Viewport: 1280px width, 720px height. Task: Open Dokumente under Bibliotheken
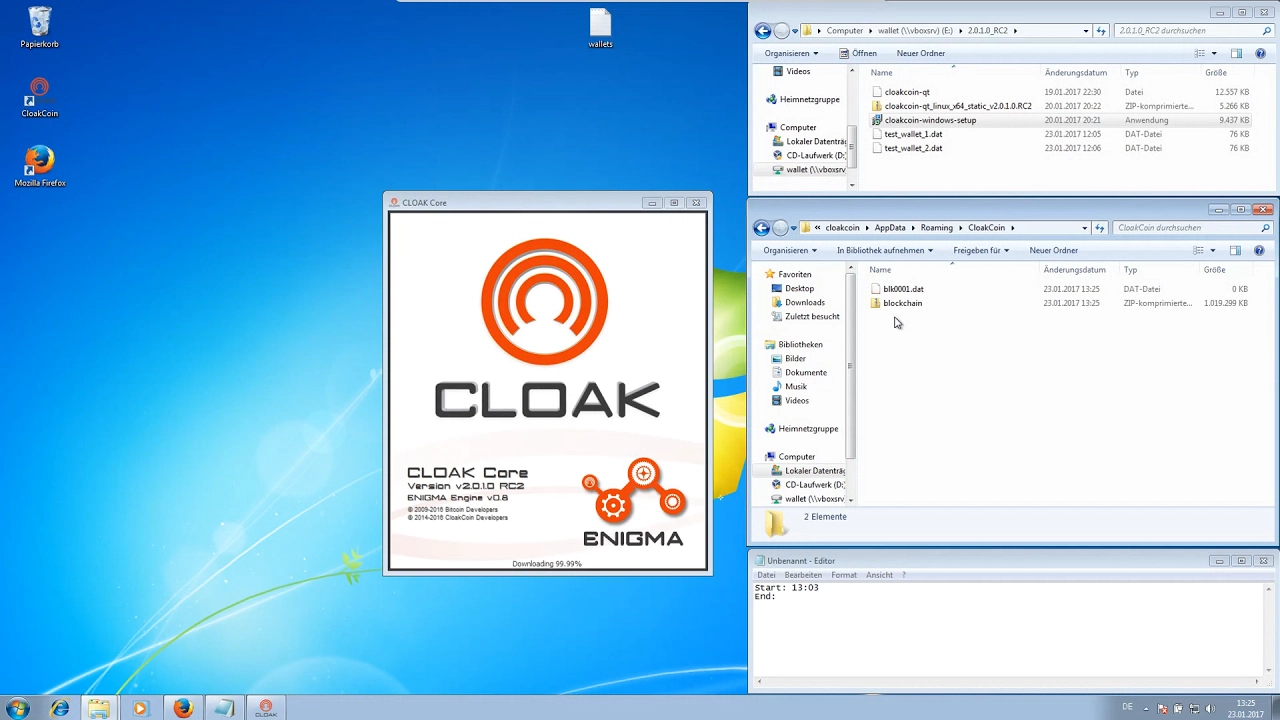(805, 372)
